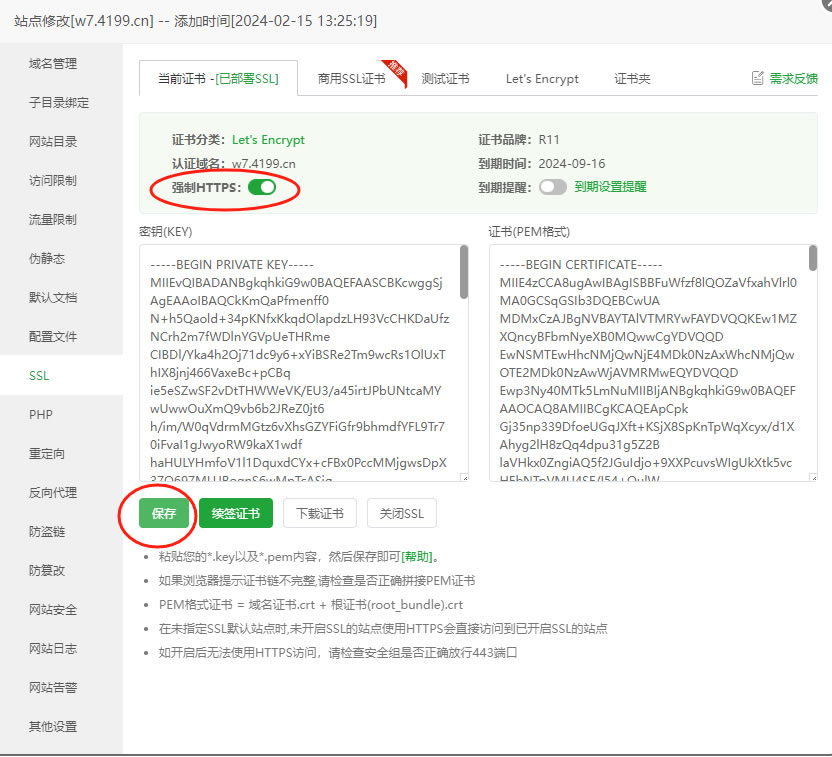
Task: Click the 续签证书 button
Action: pyautogui.click(x=235, y=513)
